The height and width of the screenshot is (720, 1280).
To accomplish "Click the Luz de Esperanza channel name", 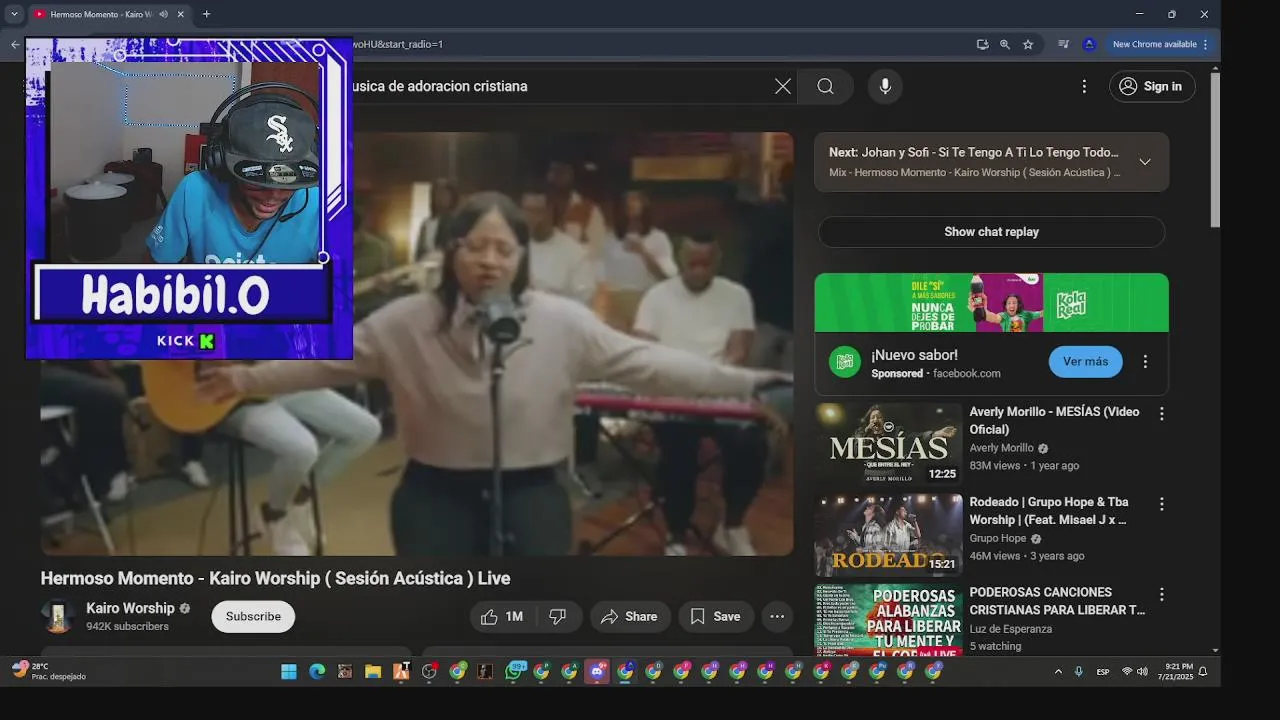I will tap(1010, 629).
